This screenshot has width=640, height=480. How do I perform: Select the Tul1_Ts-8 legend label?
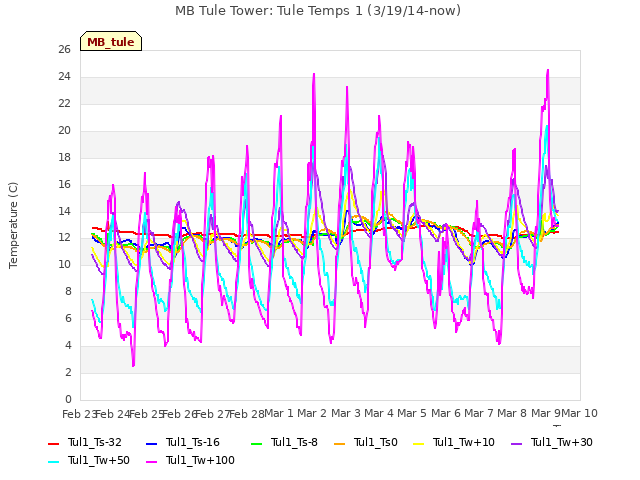pos(294,442)
